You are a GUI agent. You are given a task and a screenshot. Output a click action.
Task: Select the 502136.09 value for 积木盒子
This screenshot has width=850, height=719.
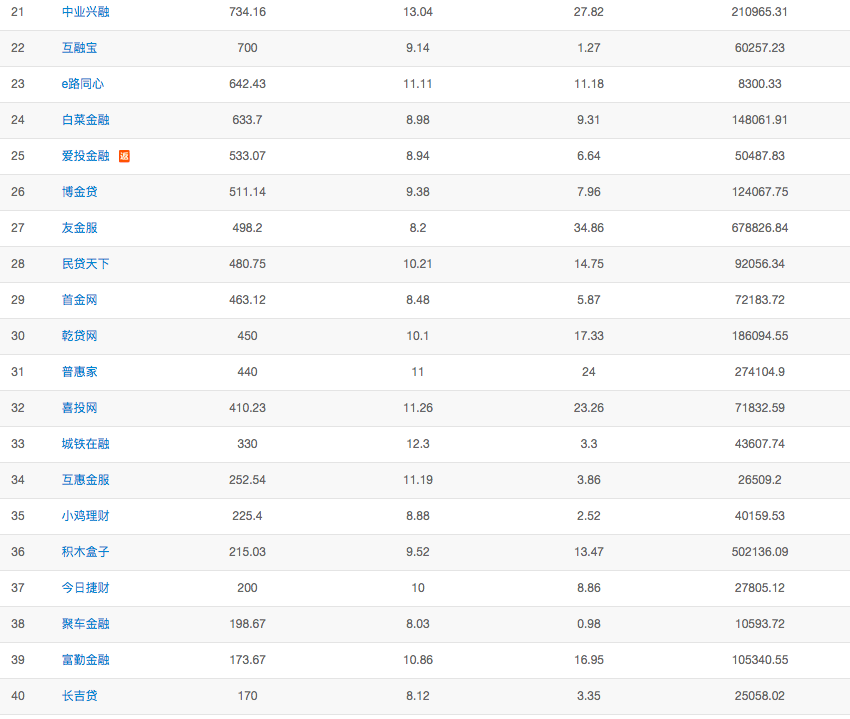click(759, 552)
